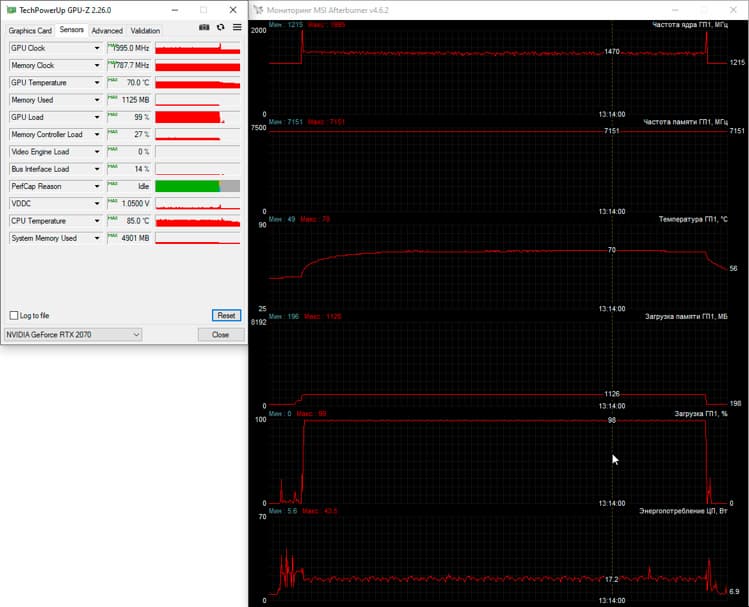
Task: Switch to the Graphics Card tab
Action: pyautogui.click(x=30, y=31)
